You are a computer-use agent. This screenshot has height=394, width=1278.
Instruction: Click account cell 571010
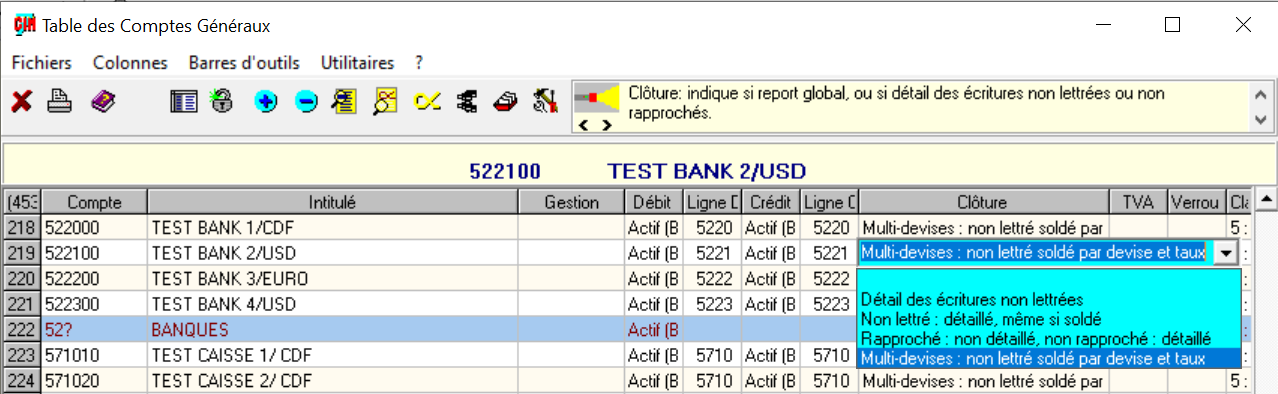(94, 354)
